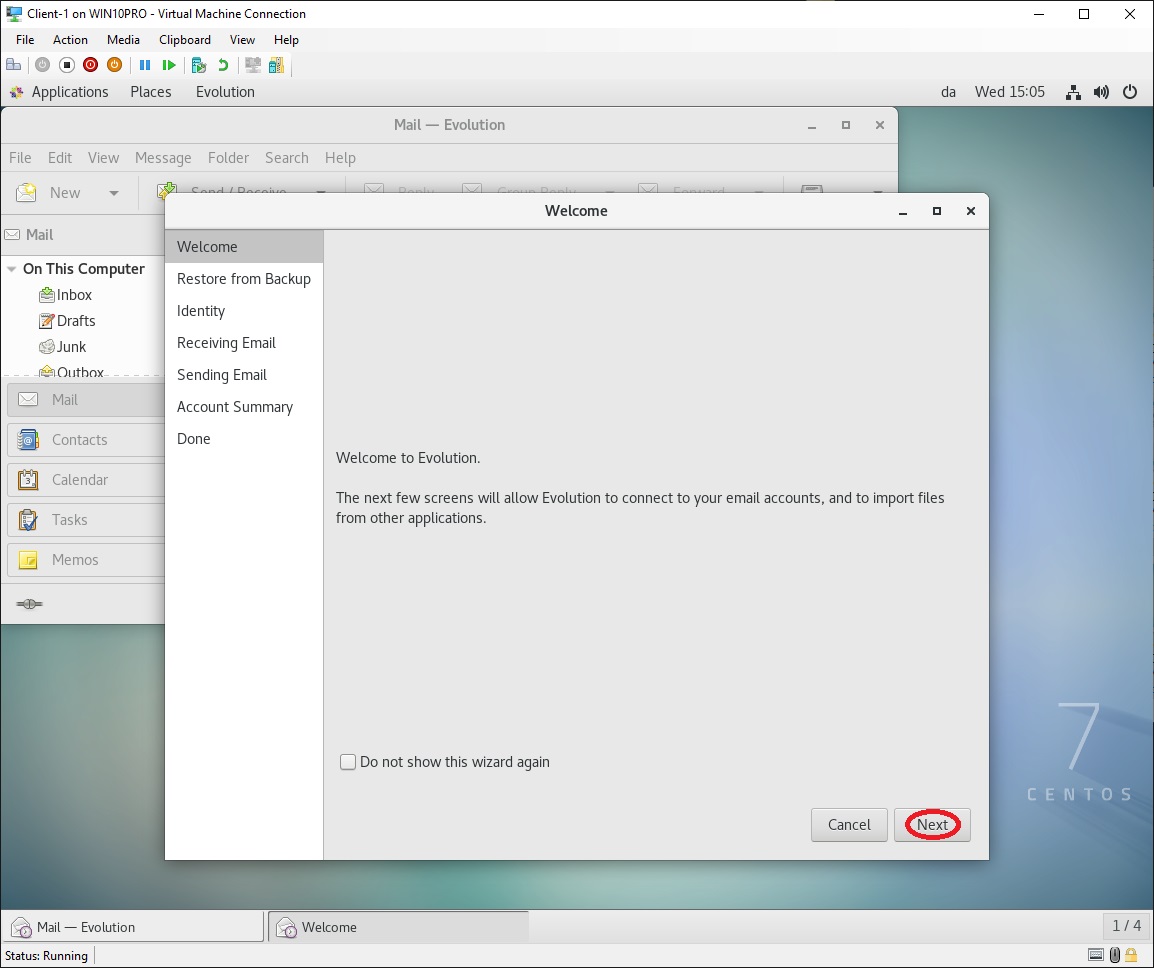
Task: Click the 'Identity' wizard step
Action: click(244, 311)
